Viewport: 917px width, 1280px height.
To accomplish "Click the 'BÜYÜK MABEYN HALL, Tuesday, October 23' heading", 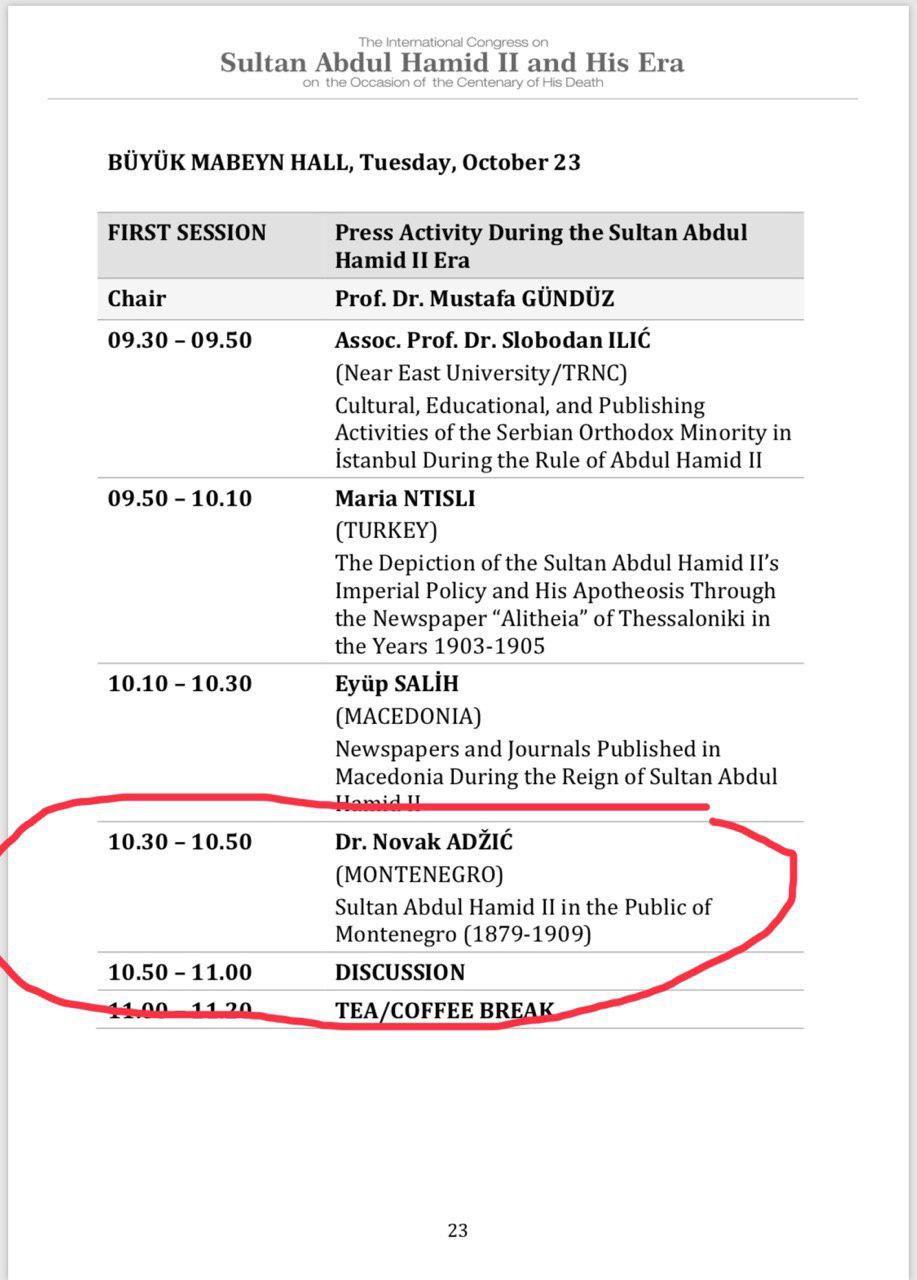I will (x=344, y=163).
